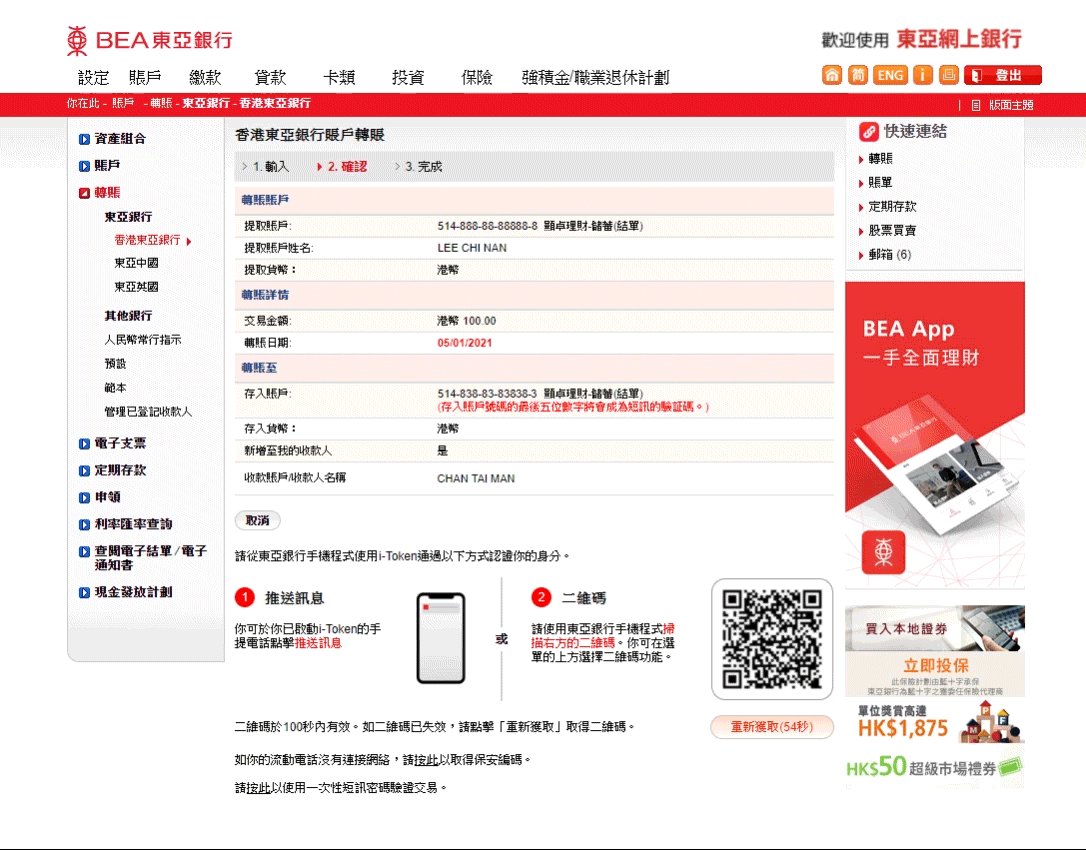
Task: Open the 投資 top menu
Action: (408, 78)
